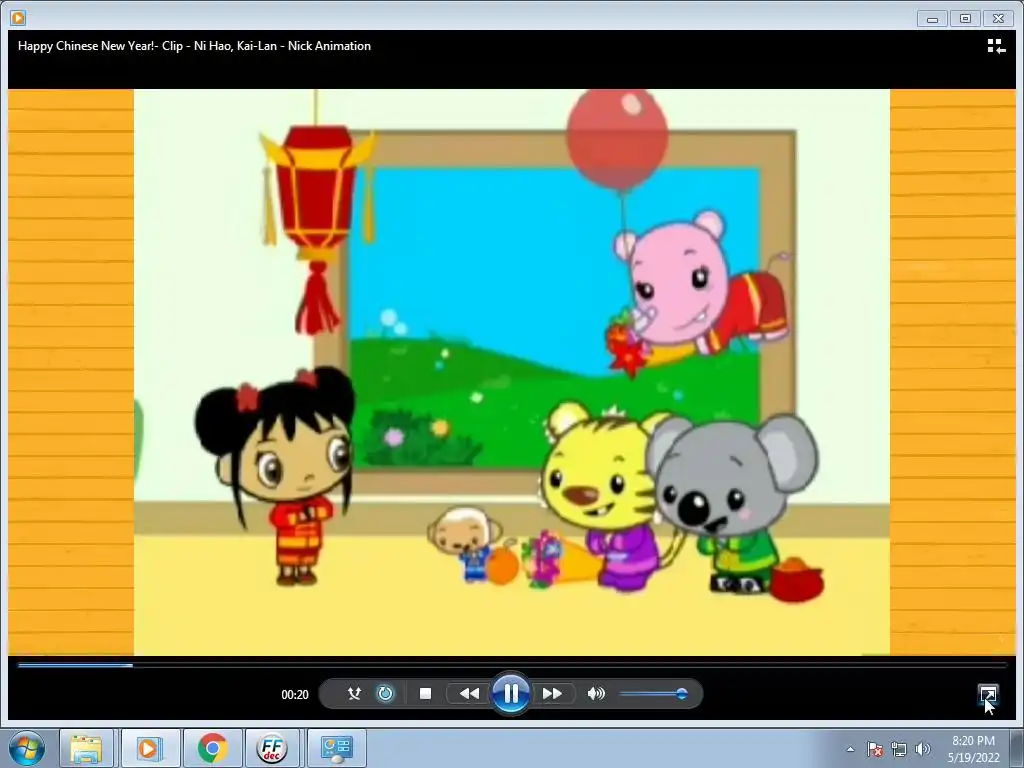The image size is (1024, 768).
Task: Click the rewind previous button
Action: pos(469,694)
